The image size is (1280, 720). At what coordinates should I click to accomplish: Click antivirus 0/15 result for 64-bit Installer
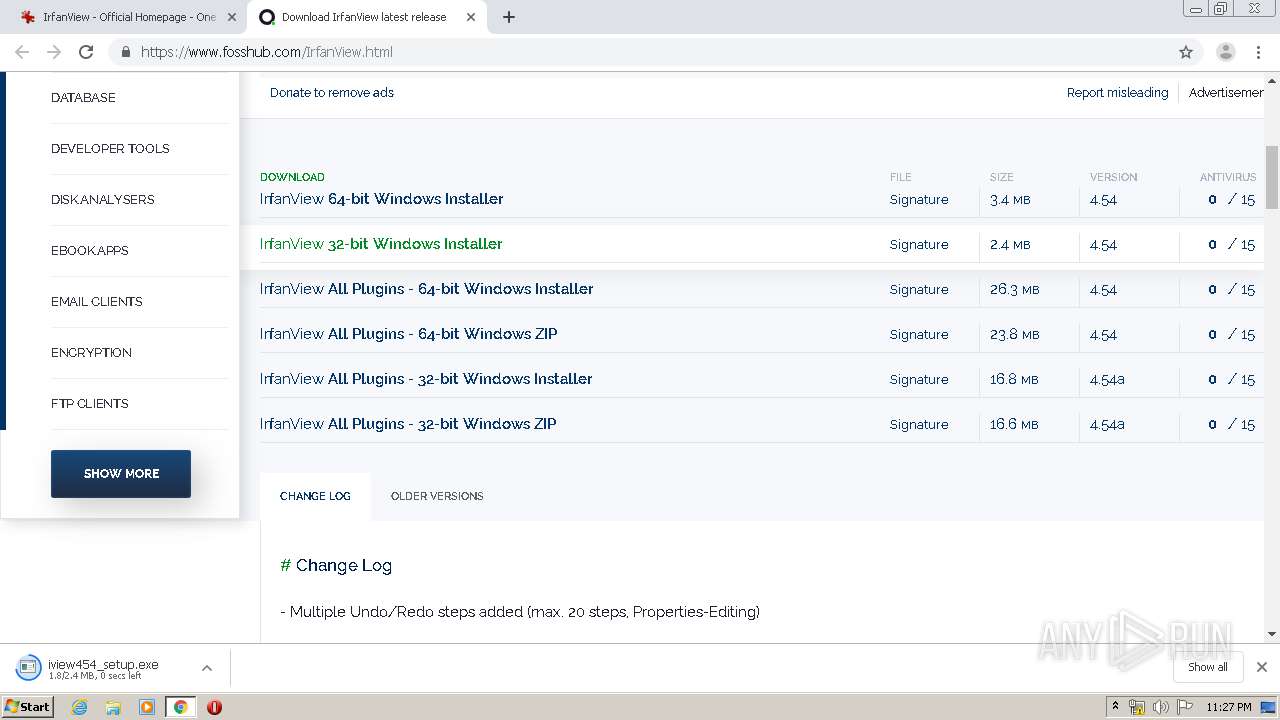point(1231,200)
